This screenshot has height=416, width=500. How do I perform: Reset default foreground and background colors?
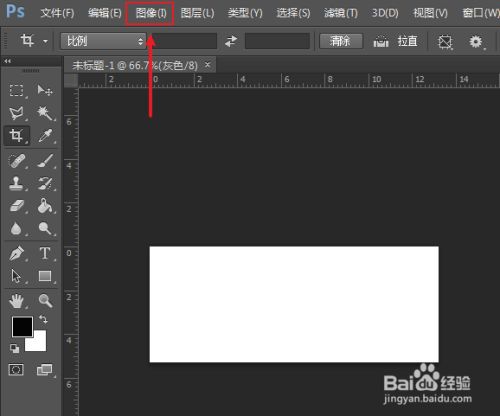pos(14,349)
